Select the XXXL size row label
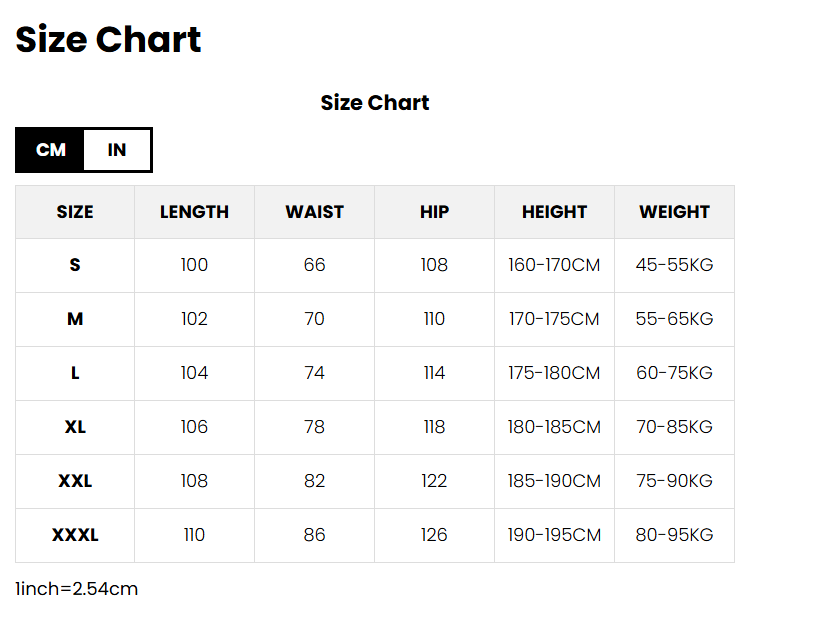The image size is (820, 628). (75, 535)
